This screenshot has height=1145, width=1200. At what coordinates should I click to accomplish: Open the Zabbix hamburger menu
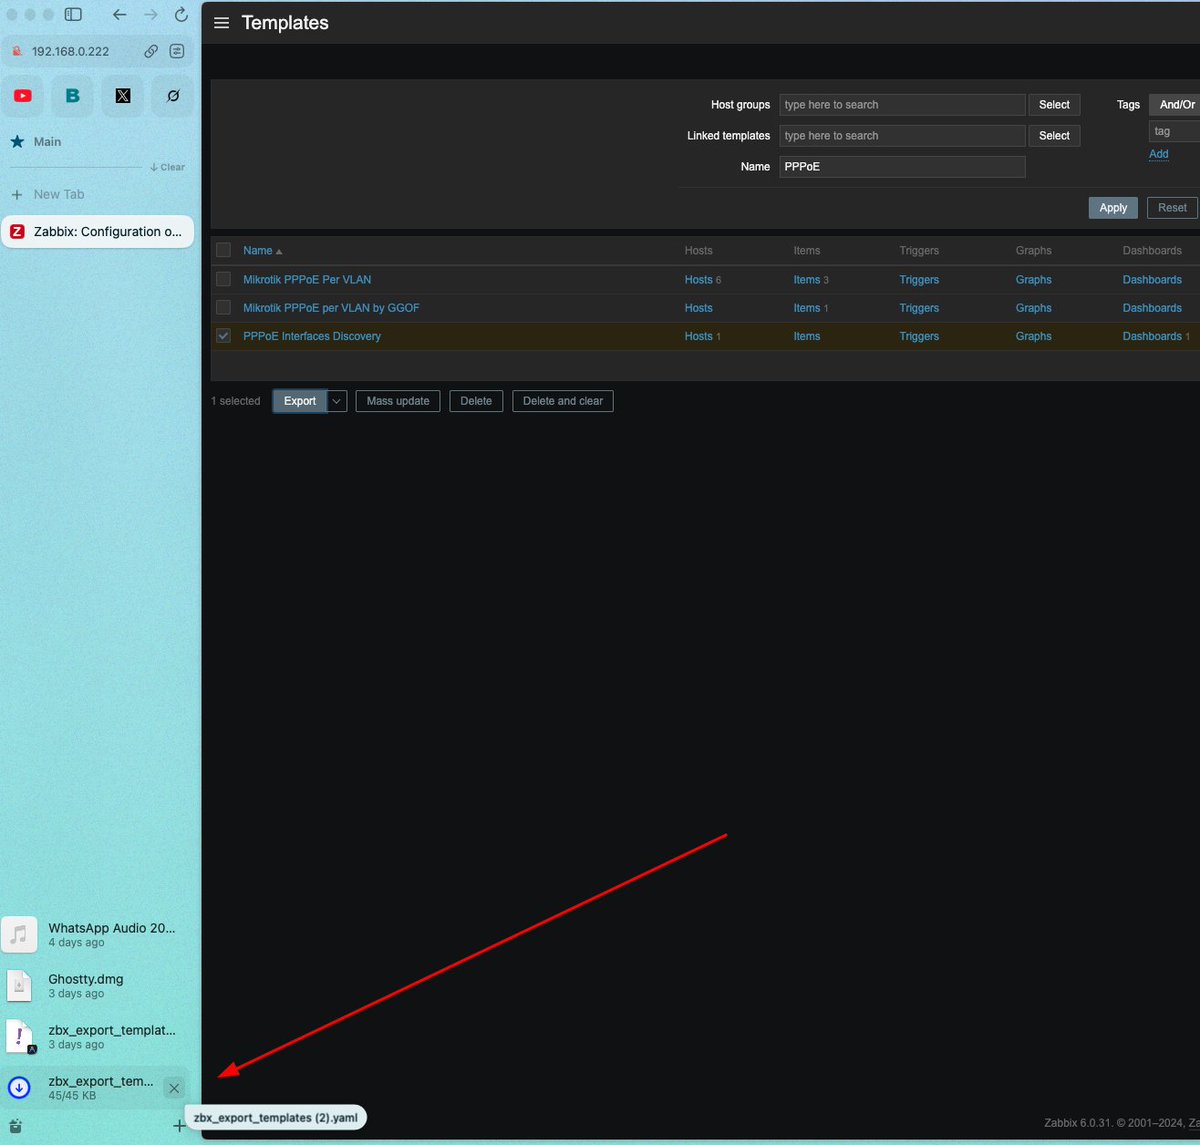[222, 23]
